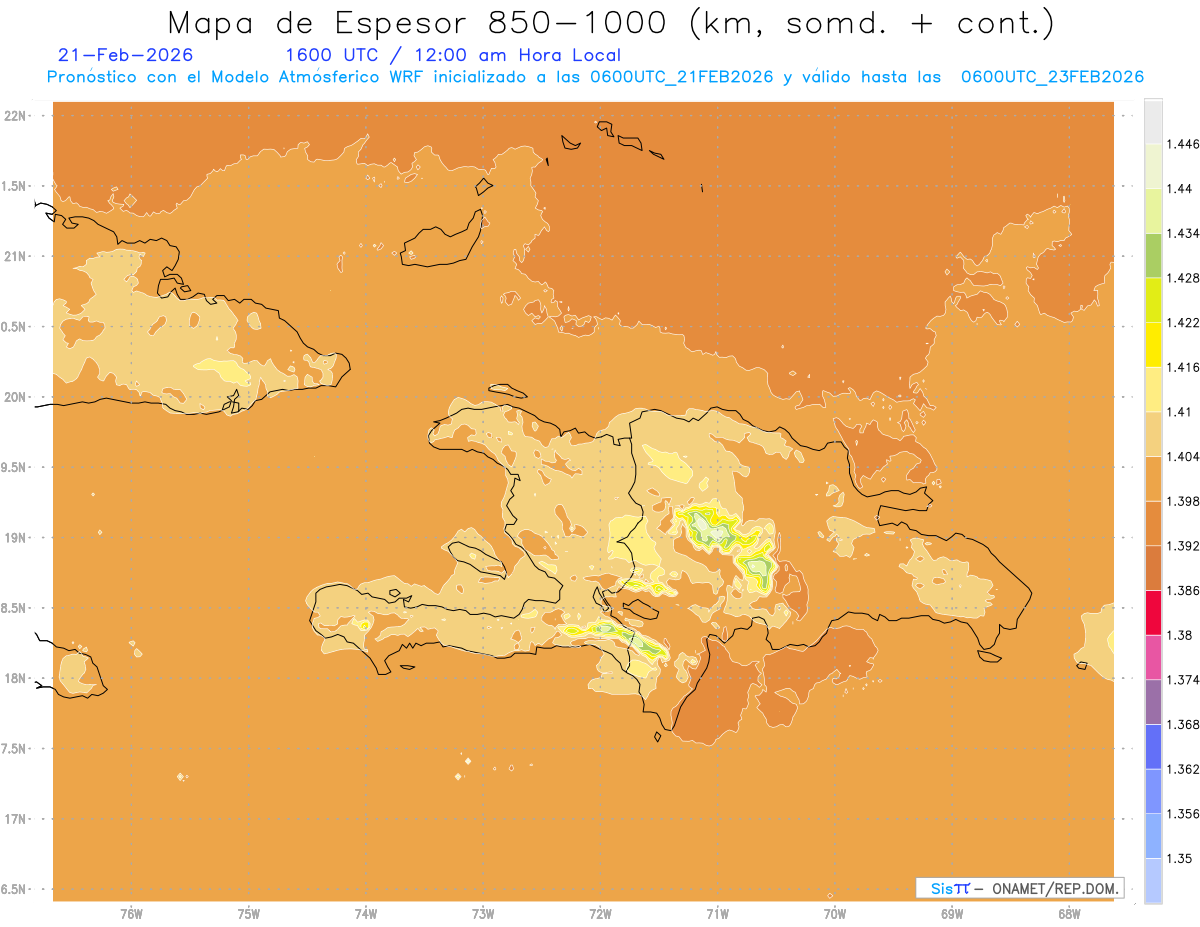Click the "75W" longitude label
The image size is (1200, 927).
(x=249, y=915)
